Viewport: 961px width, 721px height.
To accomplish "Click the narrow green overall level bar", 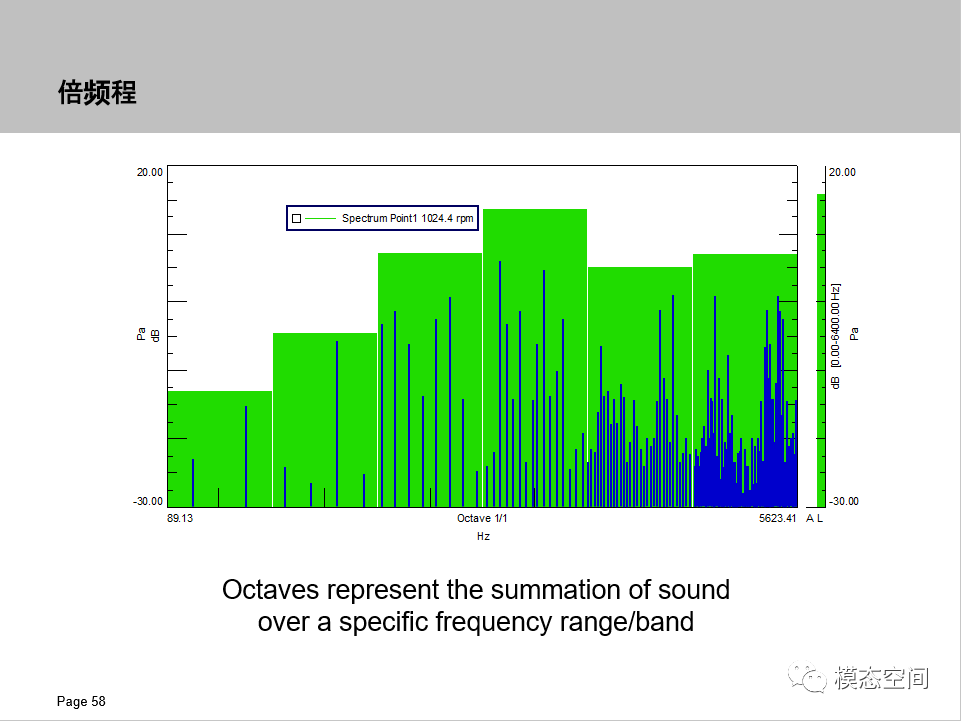I will 821,350.
